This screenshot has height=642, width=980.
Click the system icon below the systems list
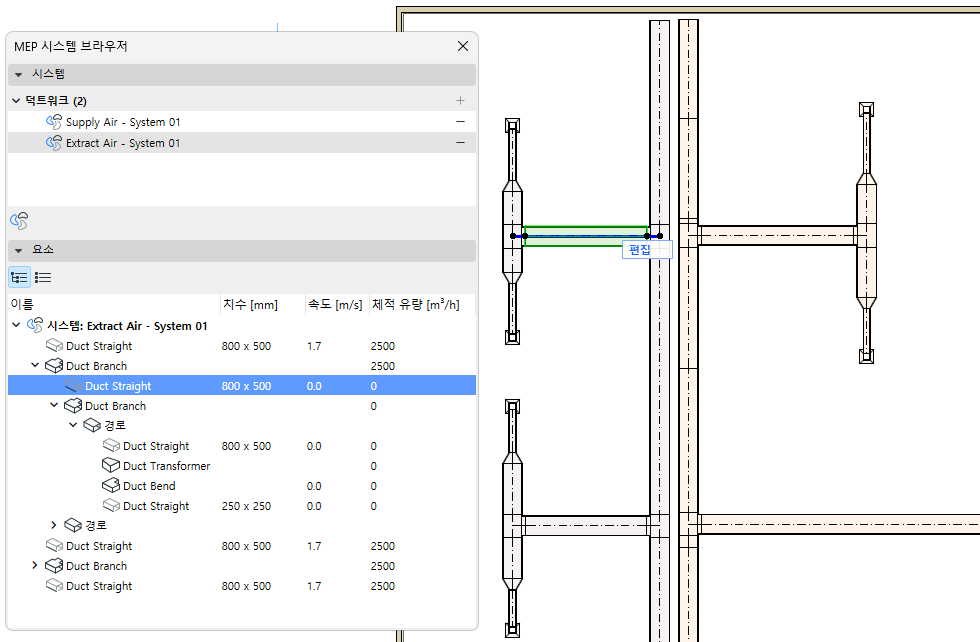coord(19,220)
